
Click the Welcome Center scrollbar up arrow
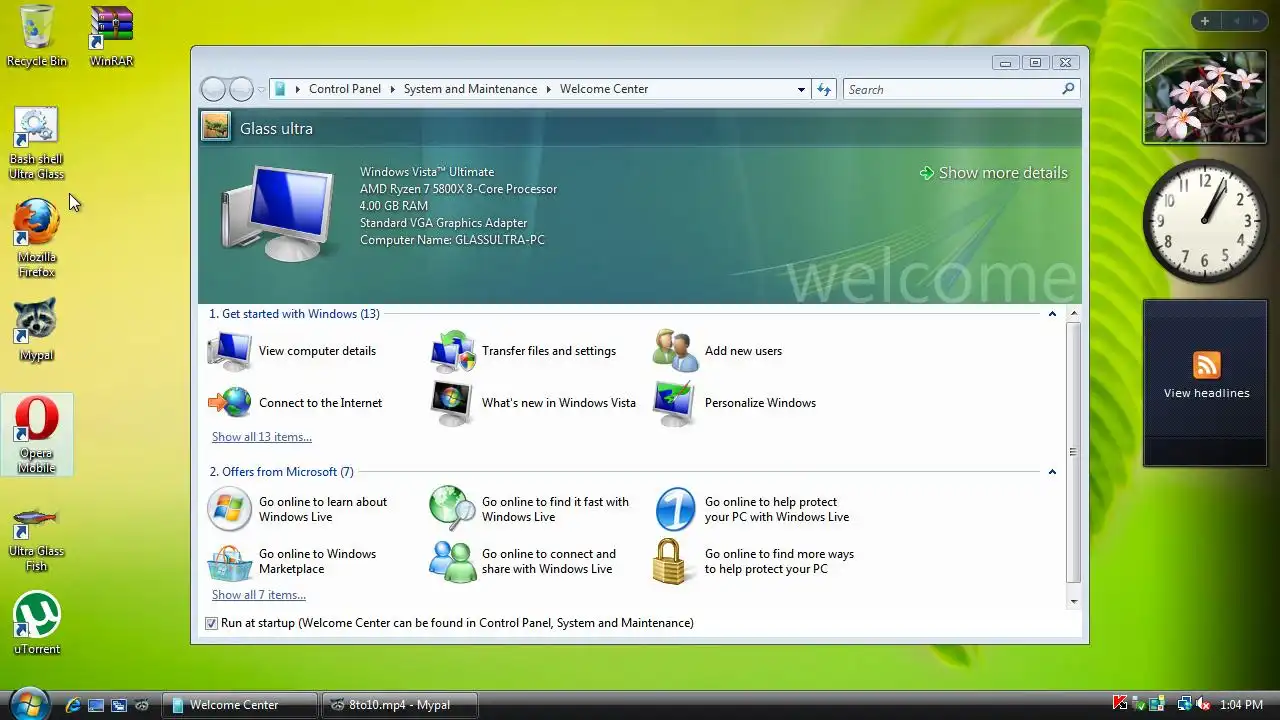[1074, 314]
